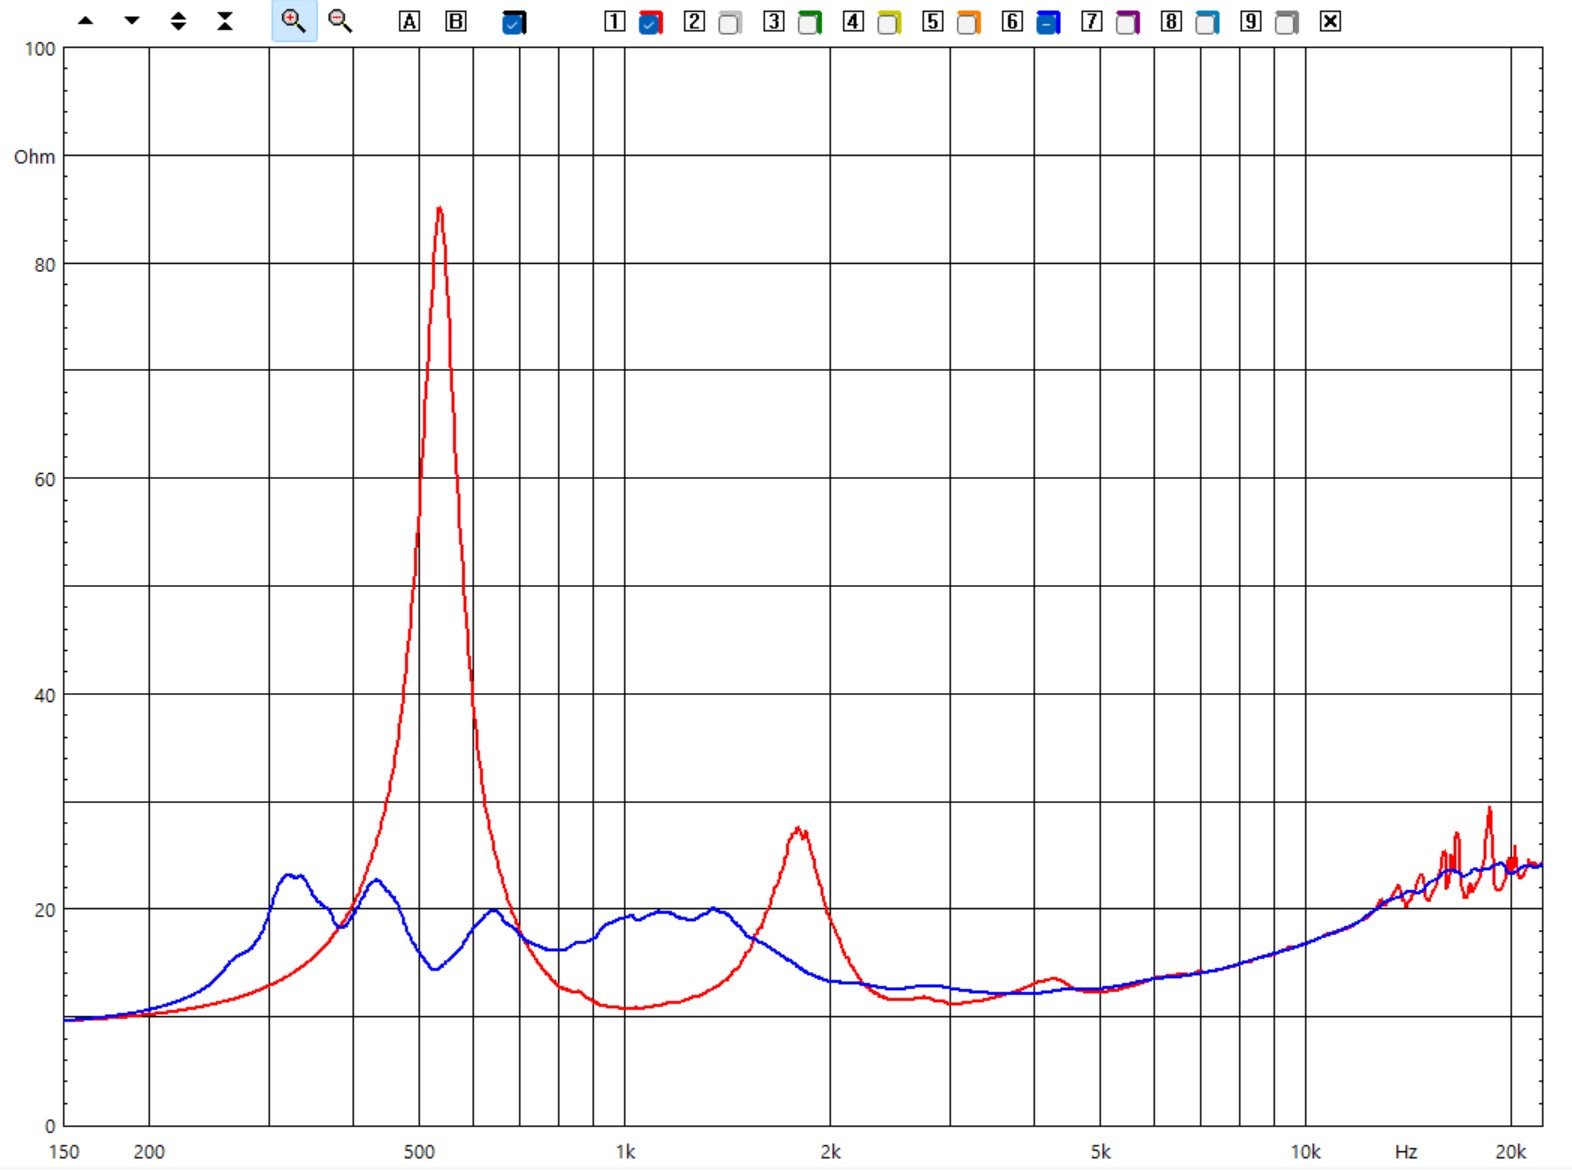Click the down arrow shift icon
This screenshot has width=1572, height=1170.
click(x=132, y=21)
